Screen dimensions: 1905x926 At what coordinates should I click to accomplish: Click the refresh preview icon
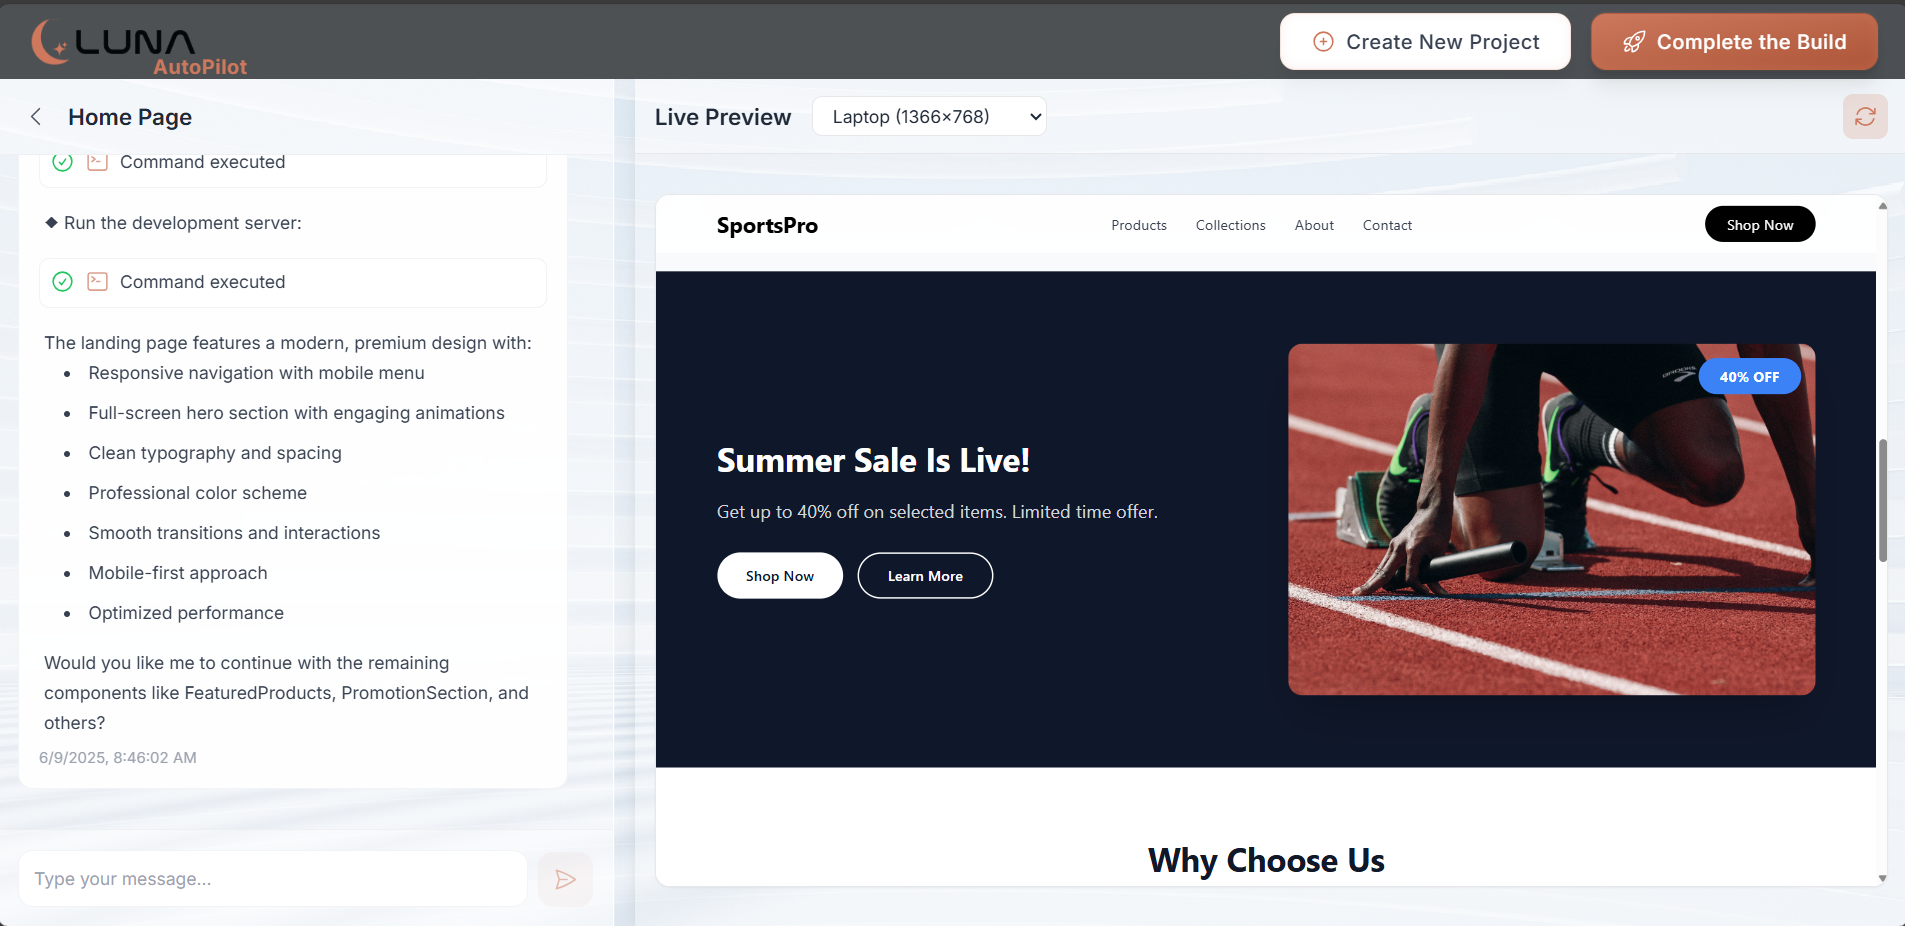1865,117
